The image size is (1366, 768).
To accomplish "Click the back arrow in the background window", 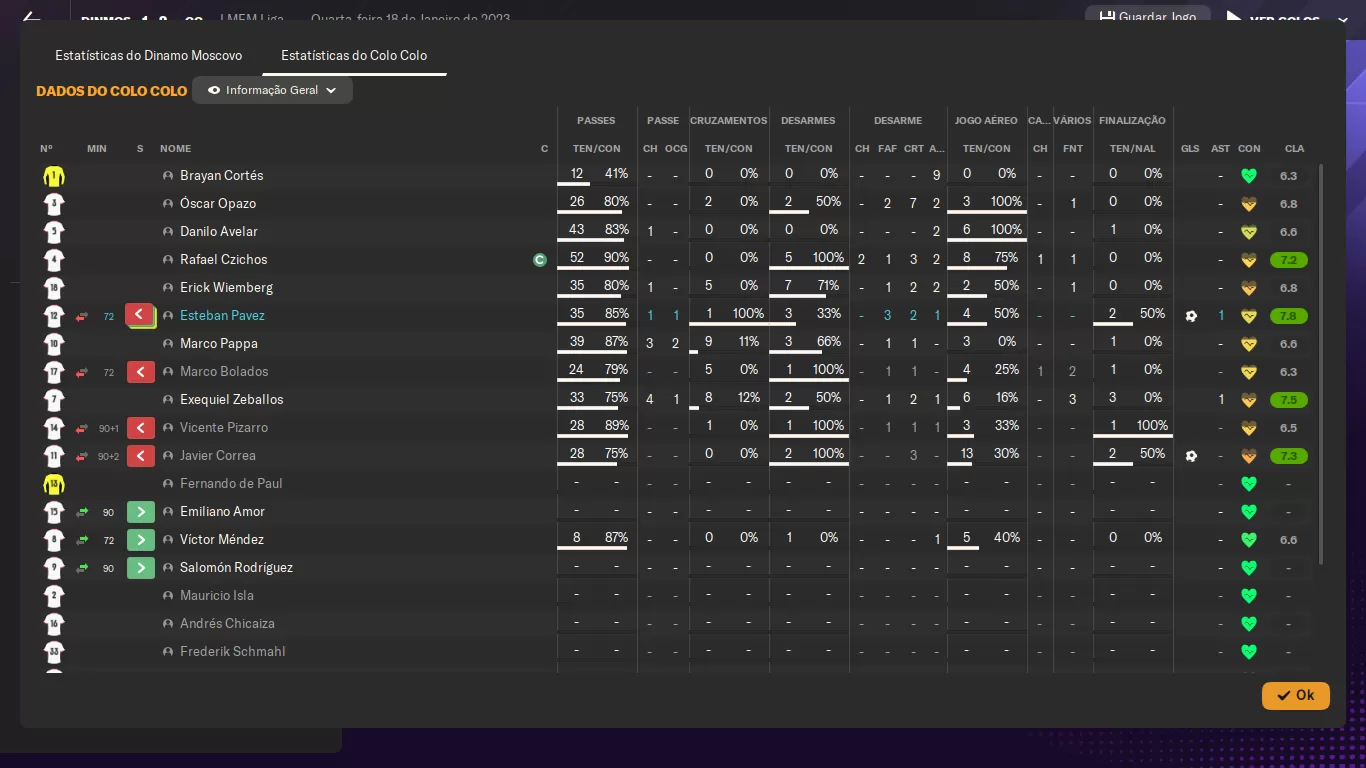I will 32,17.
